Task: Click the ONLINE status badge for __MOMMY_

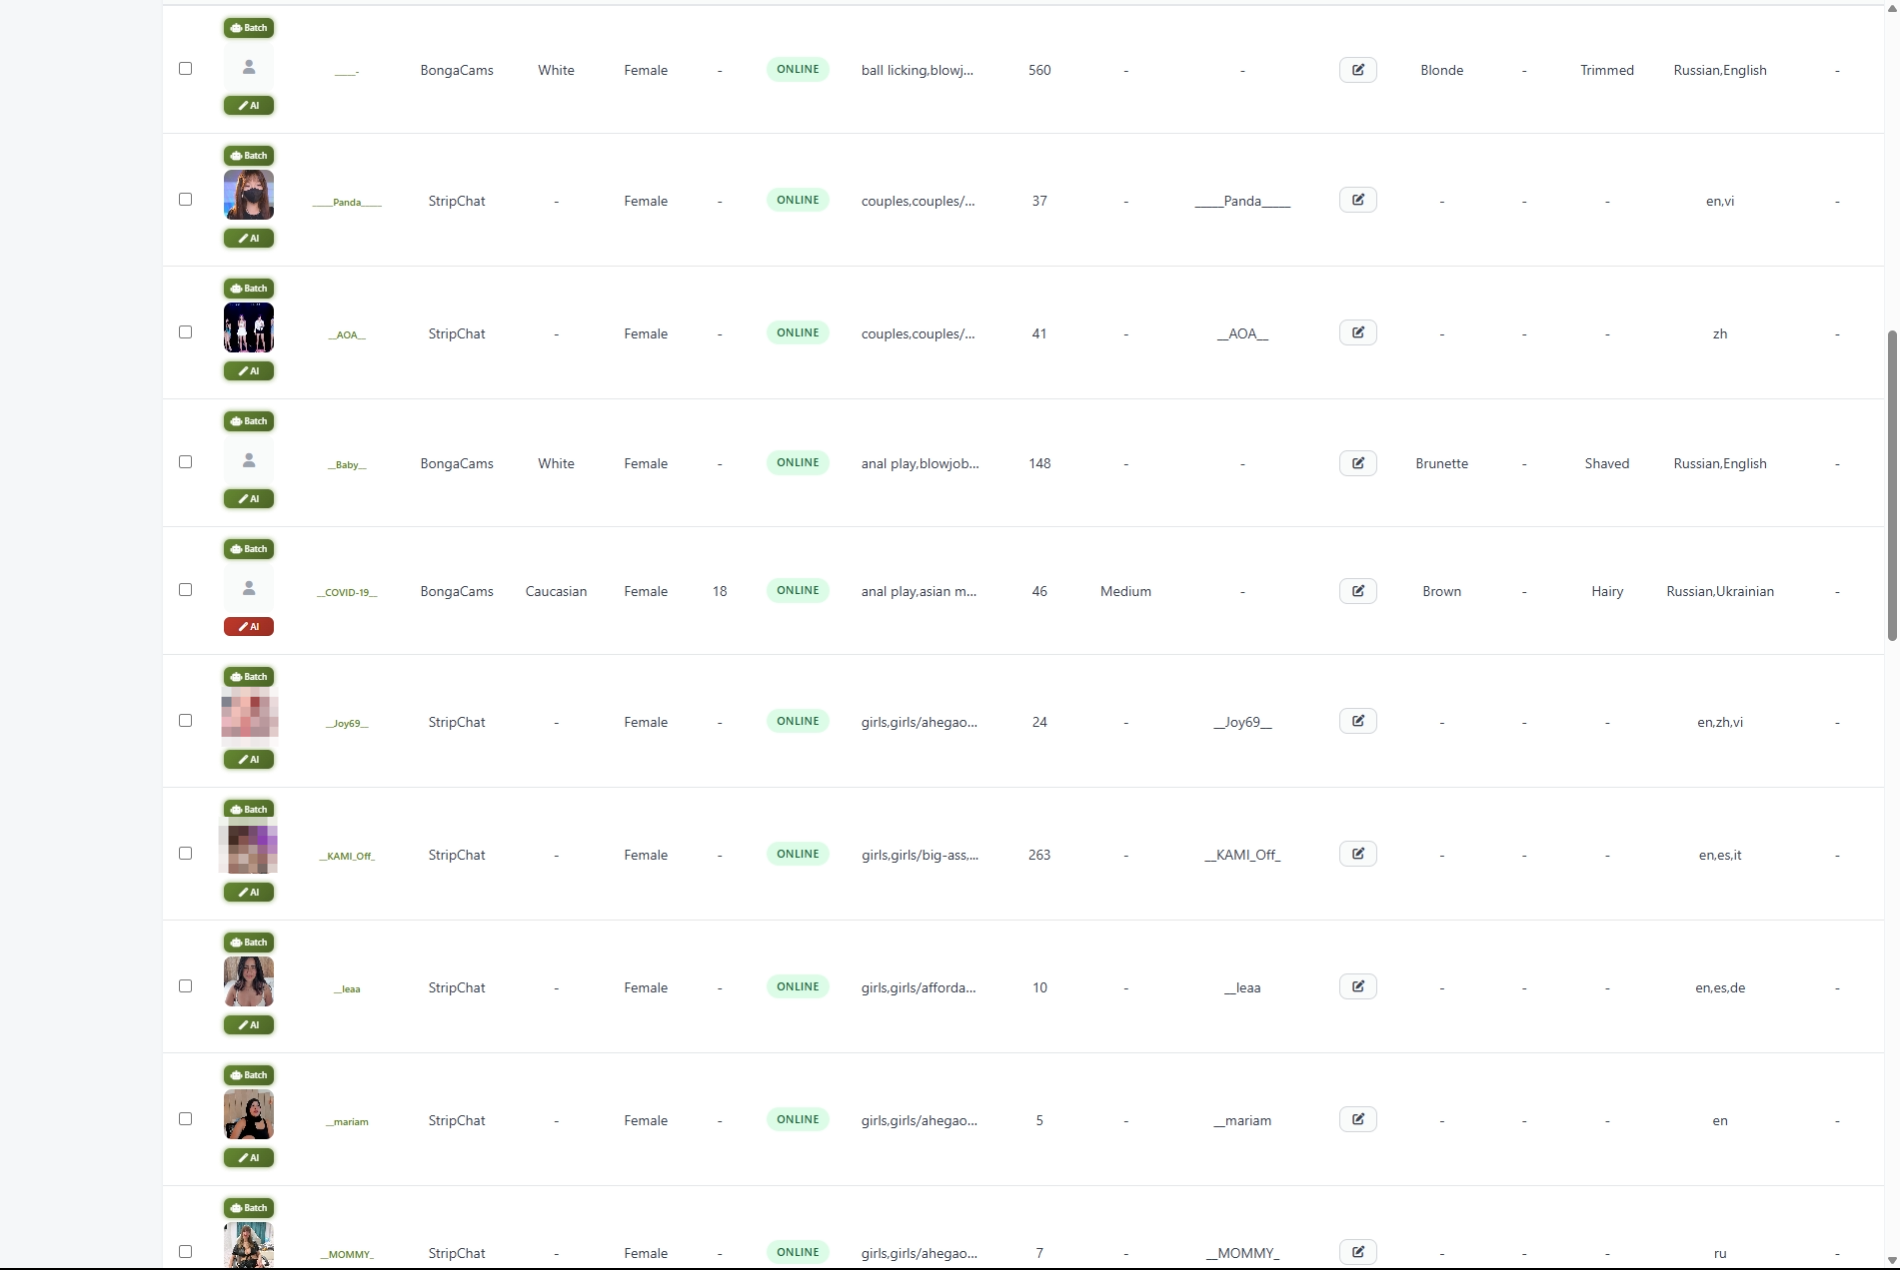Action: pyautogui.click(x=797, y=1252)
